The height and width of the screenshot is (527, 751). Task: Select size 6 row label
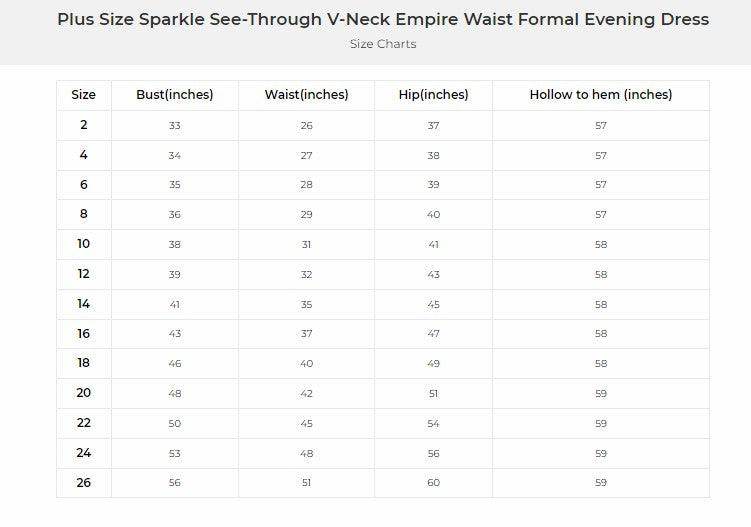tap(84, 185)
